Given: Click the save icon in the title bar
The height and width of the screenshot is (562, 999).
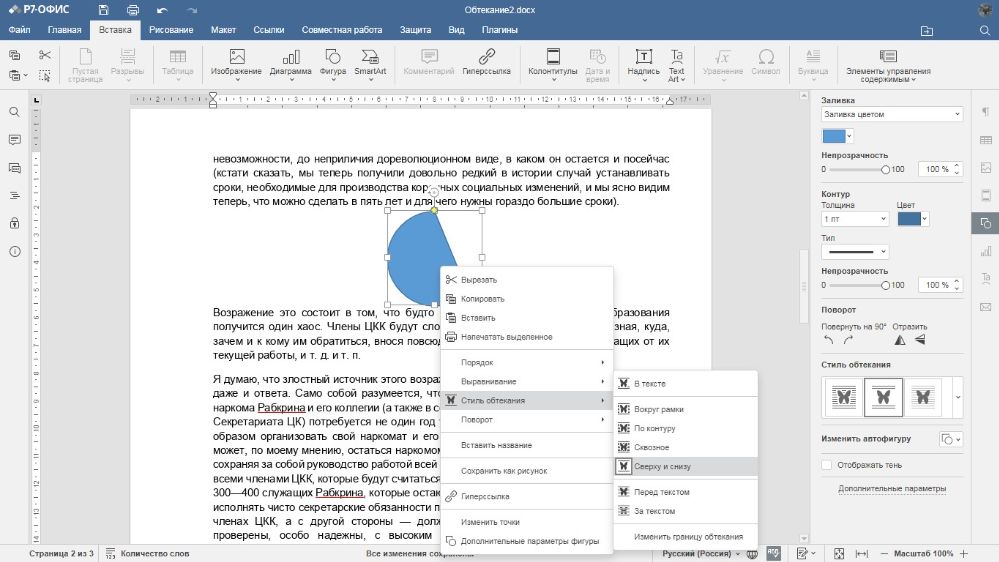Looking at the screenshot, I should 104,9.
